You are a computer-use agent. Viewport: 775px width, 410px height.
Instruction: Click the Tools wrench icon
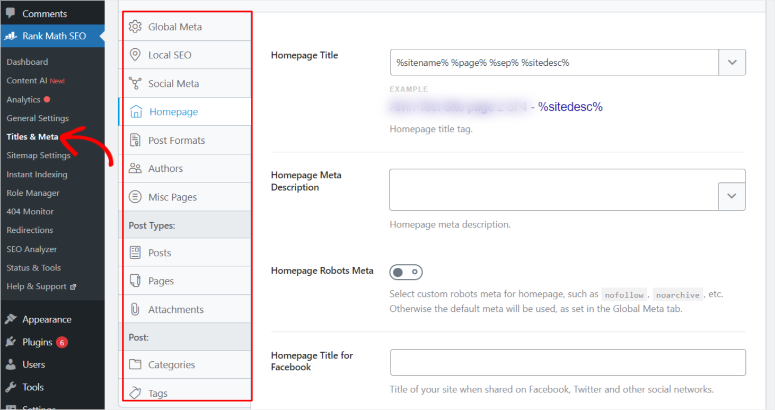coord(11,387)
